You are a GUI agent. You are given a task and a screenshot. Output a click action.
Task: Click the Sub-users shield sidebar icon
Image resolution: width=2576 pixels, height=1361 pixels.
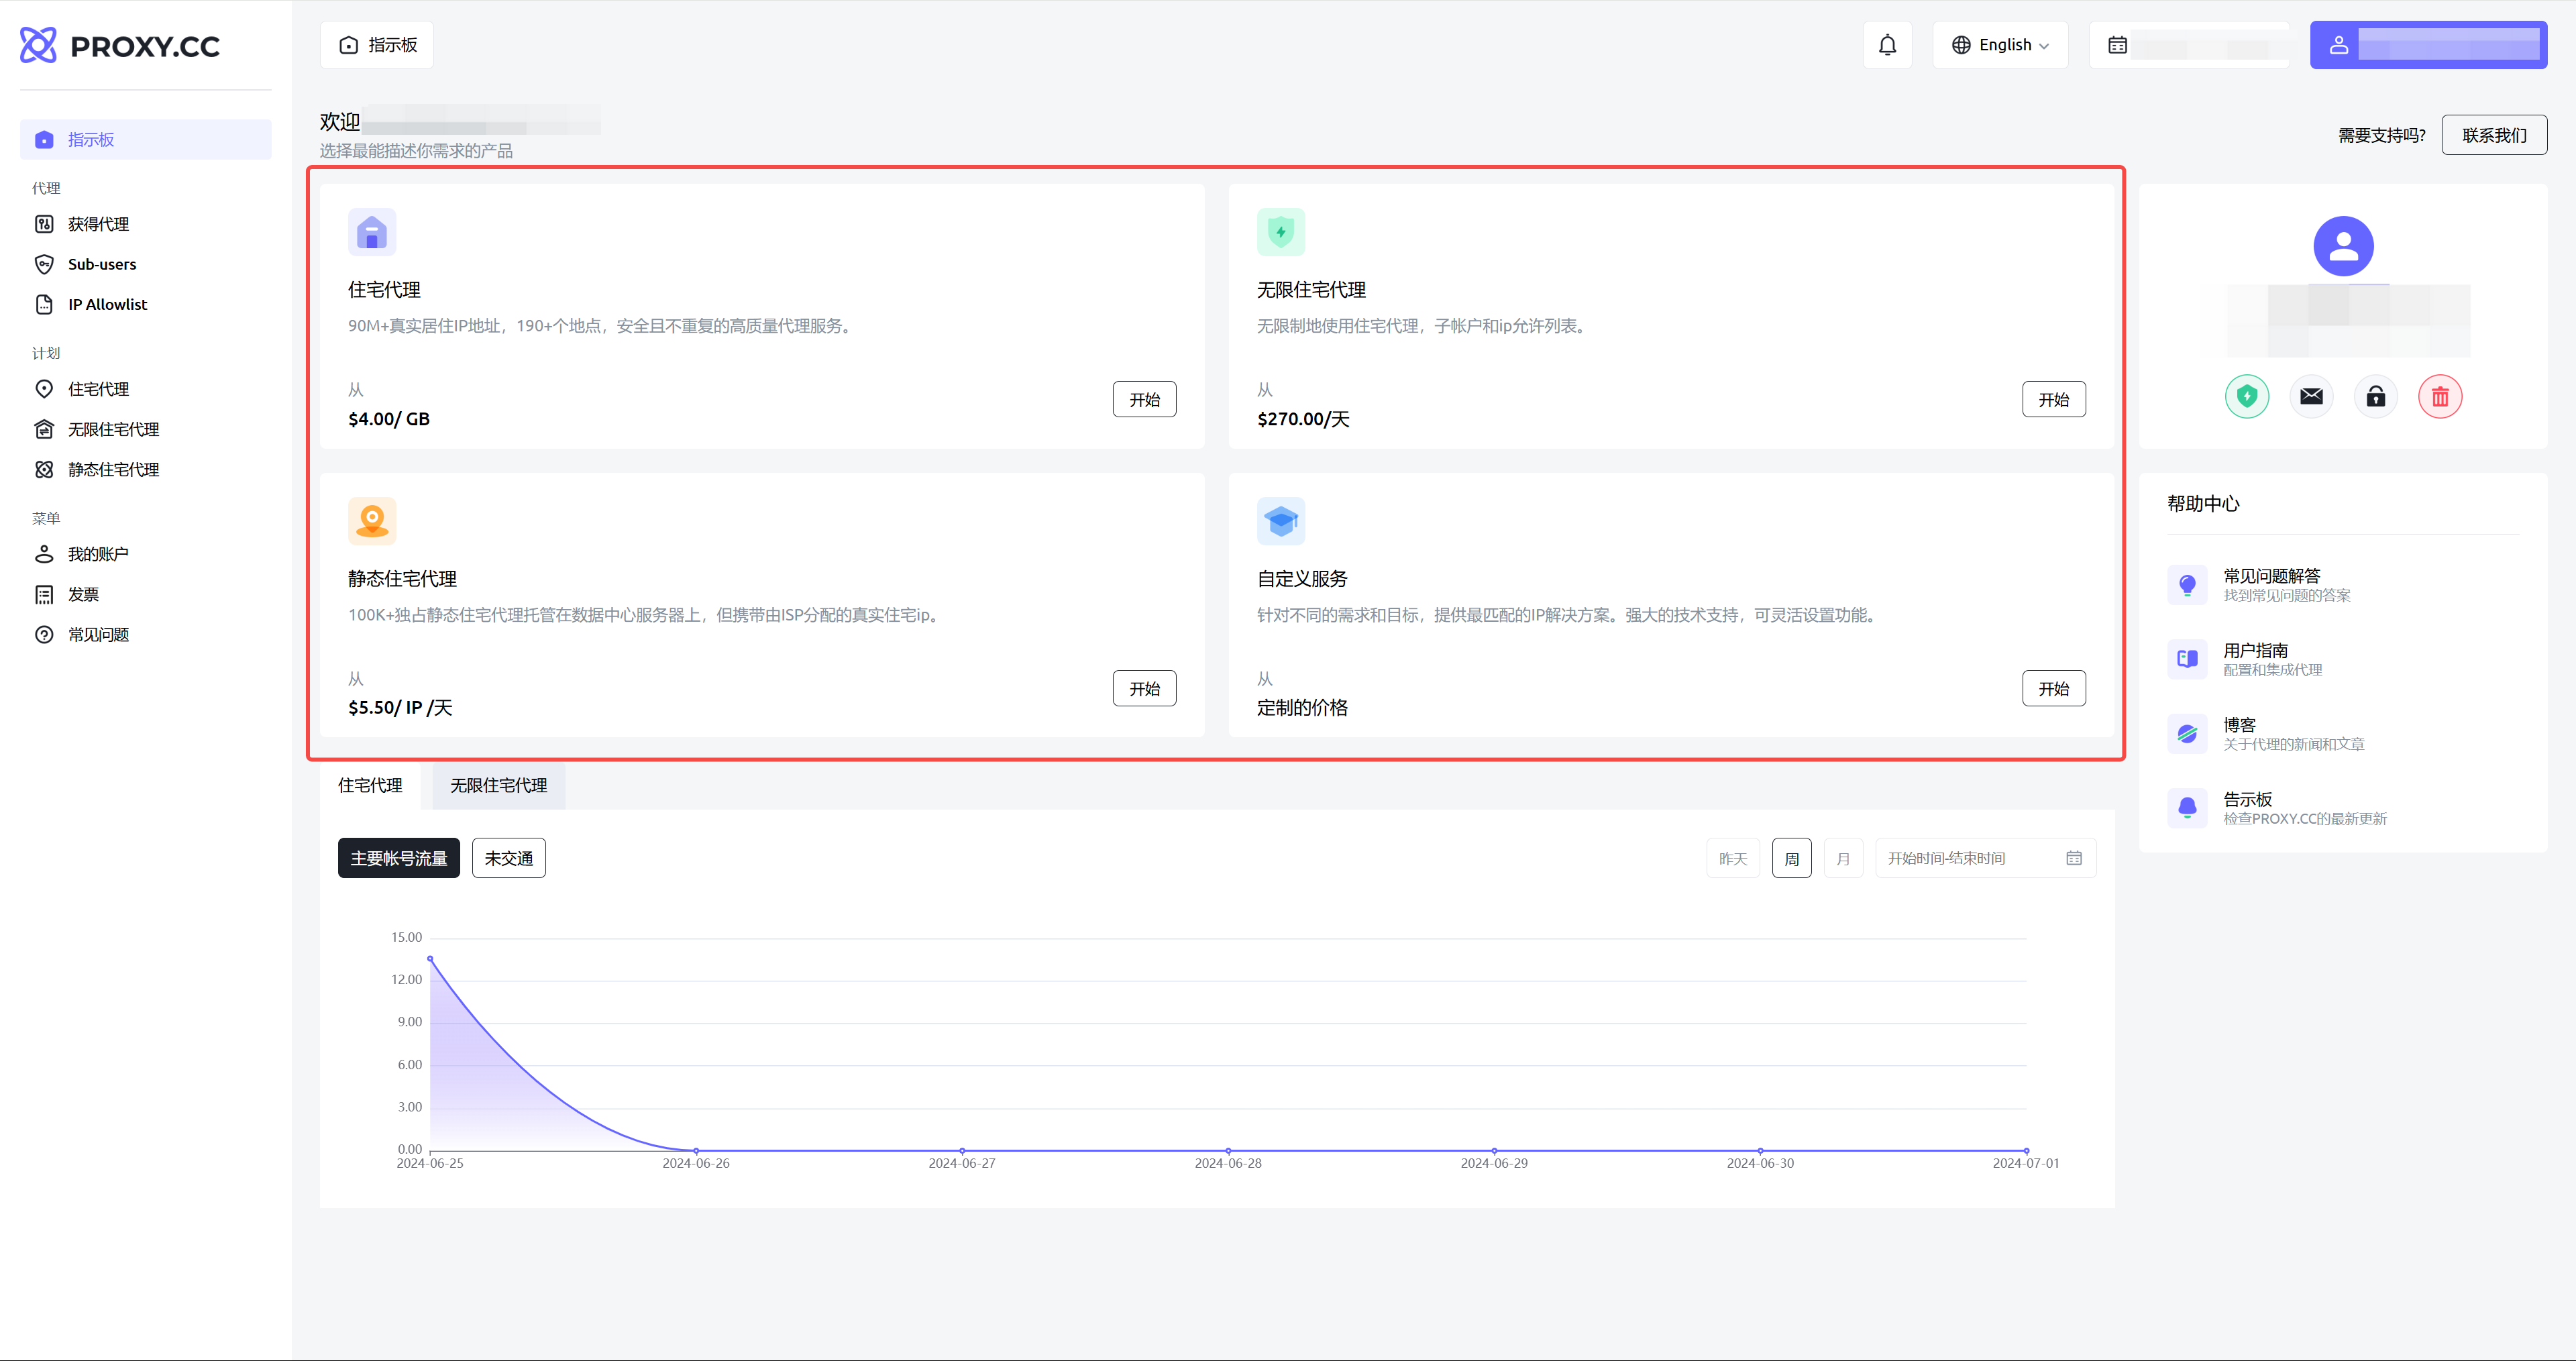44,264
